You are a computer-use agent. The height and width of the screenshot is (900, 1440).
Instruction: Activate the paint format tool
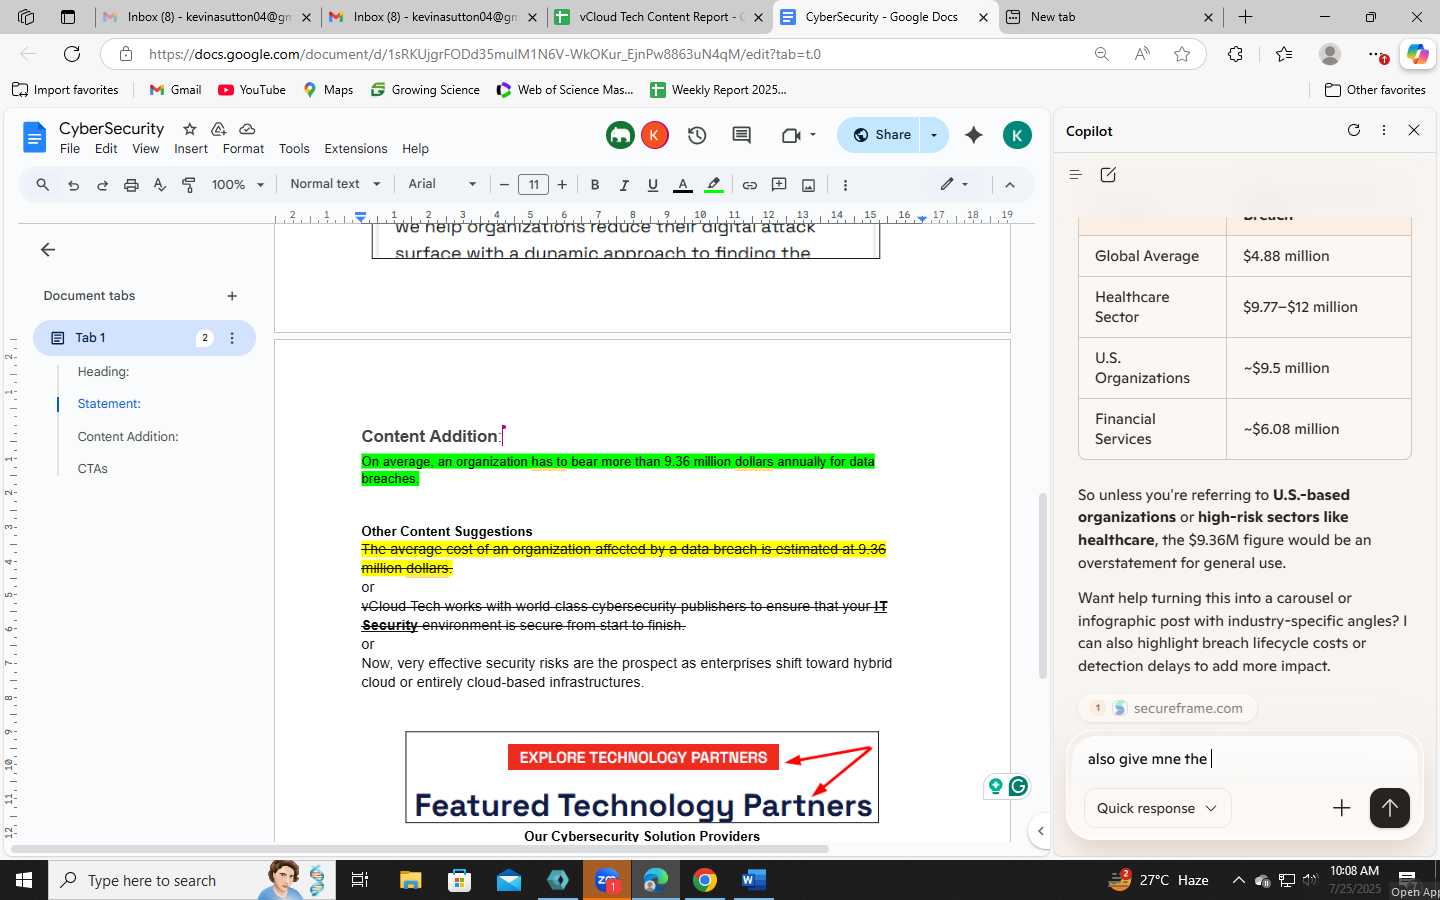pos(189,184)
